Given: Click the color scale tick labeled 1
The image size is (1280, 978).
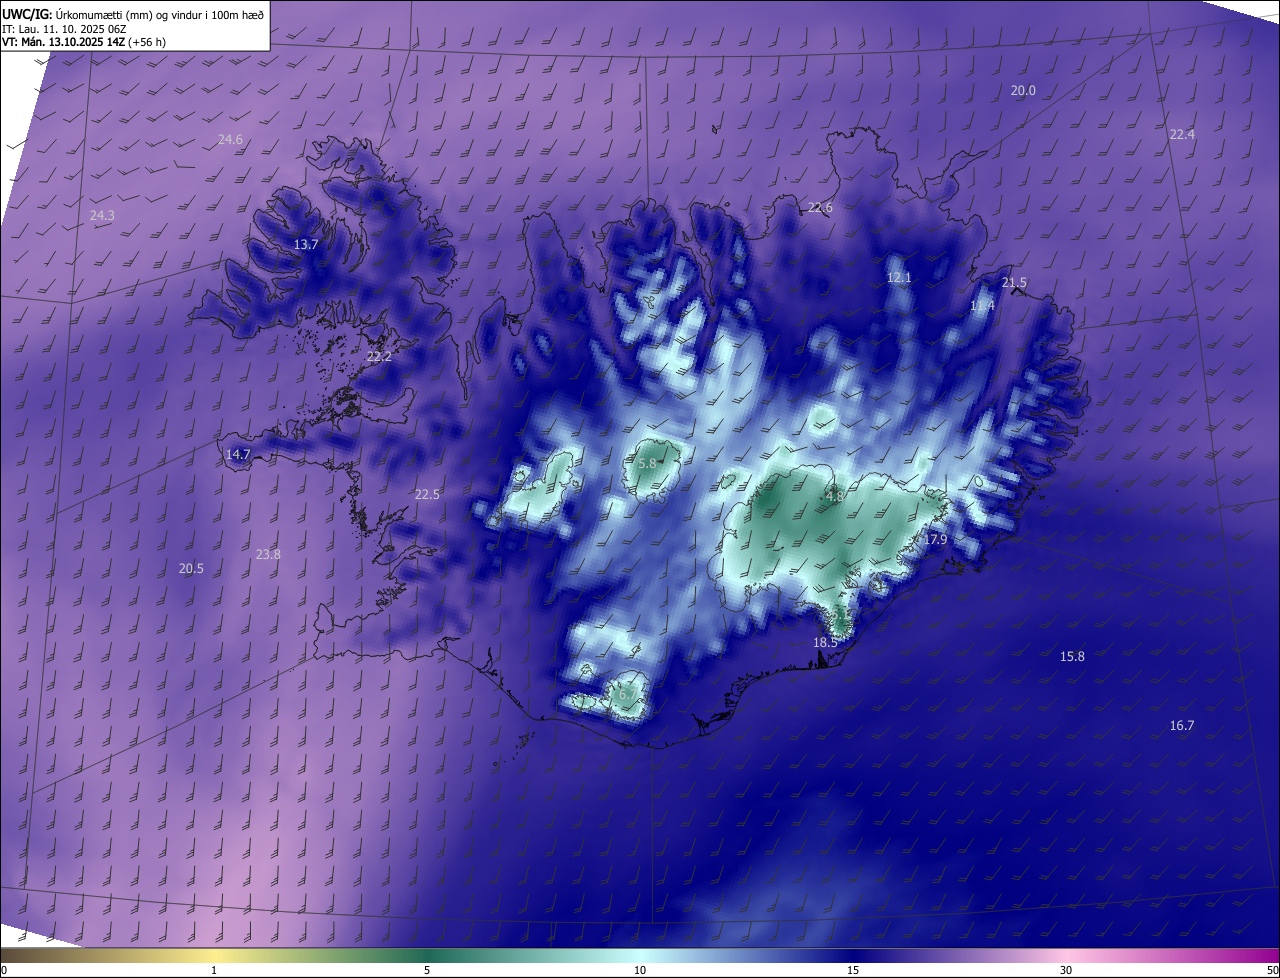Looking at the screenshot, I should (x=214, y=970).
